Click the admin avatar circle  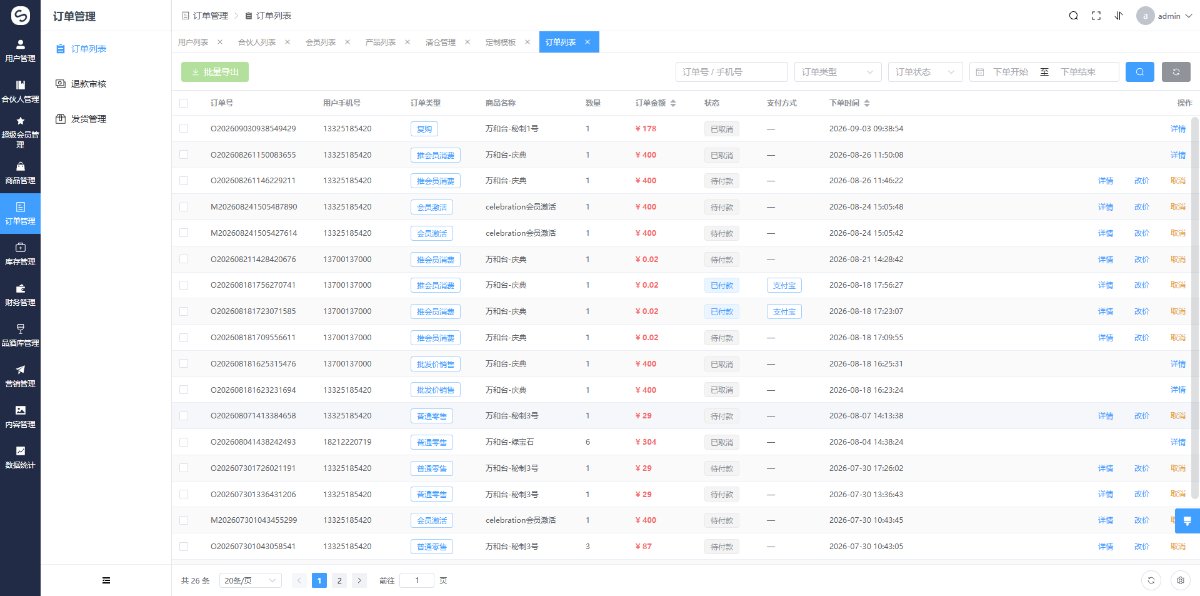click(x=1145, y=16)
